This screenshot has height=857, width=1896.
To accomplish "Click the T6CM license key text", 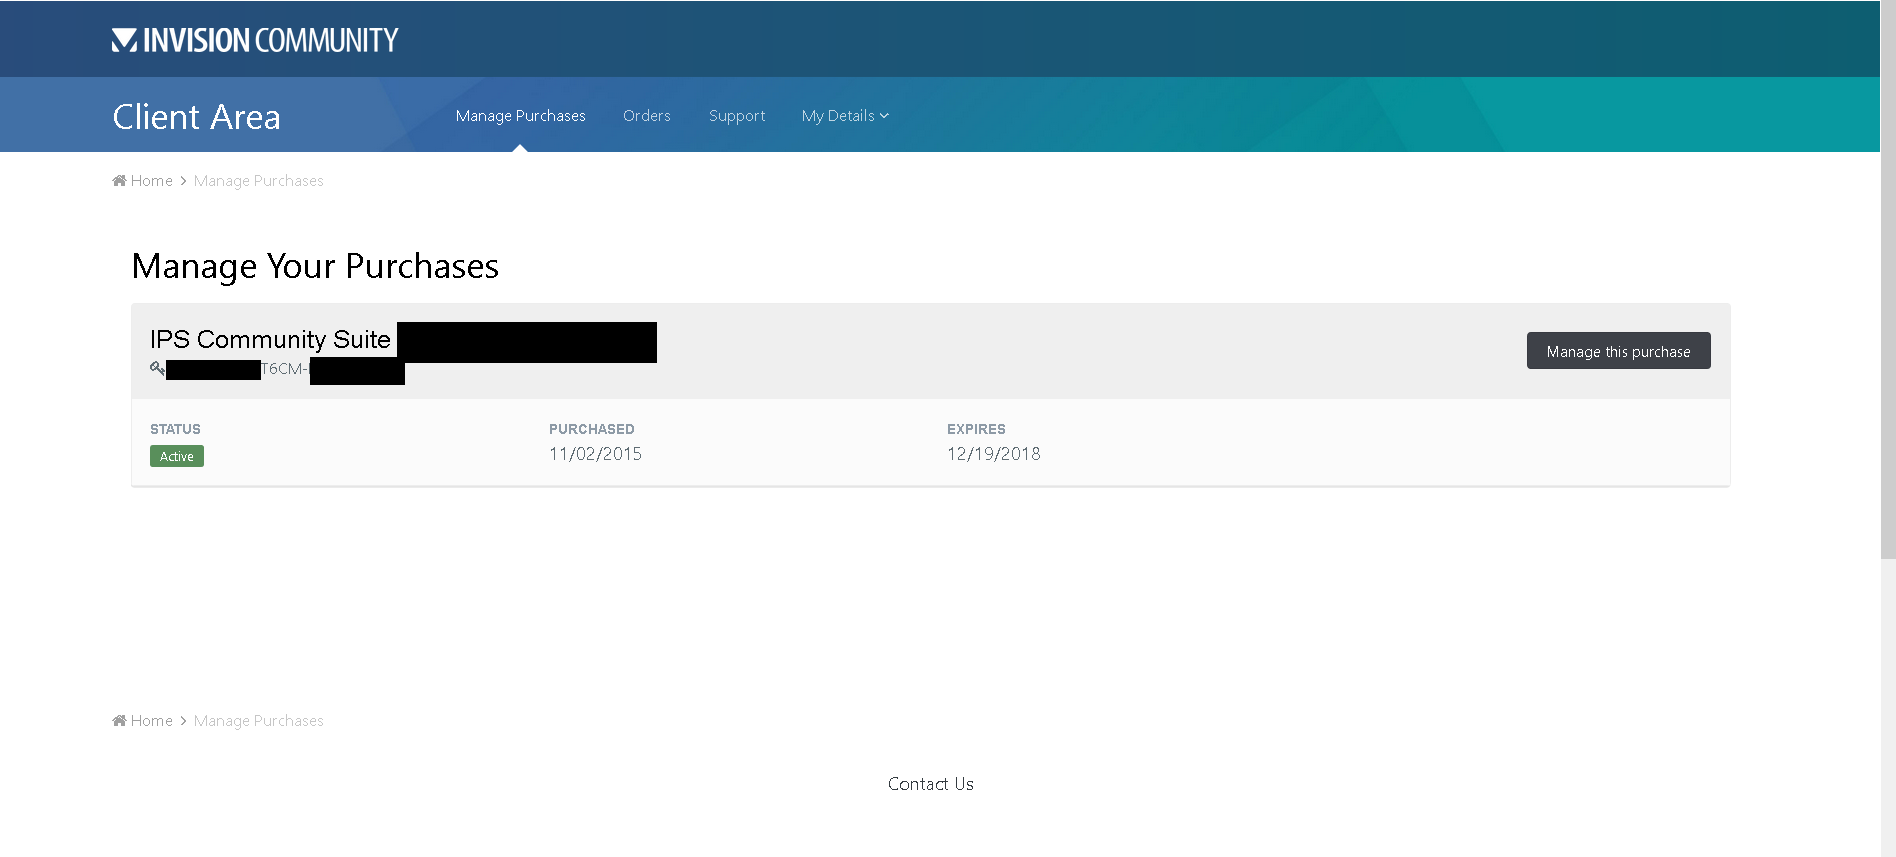I will 285,369.
